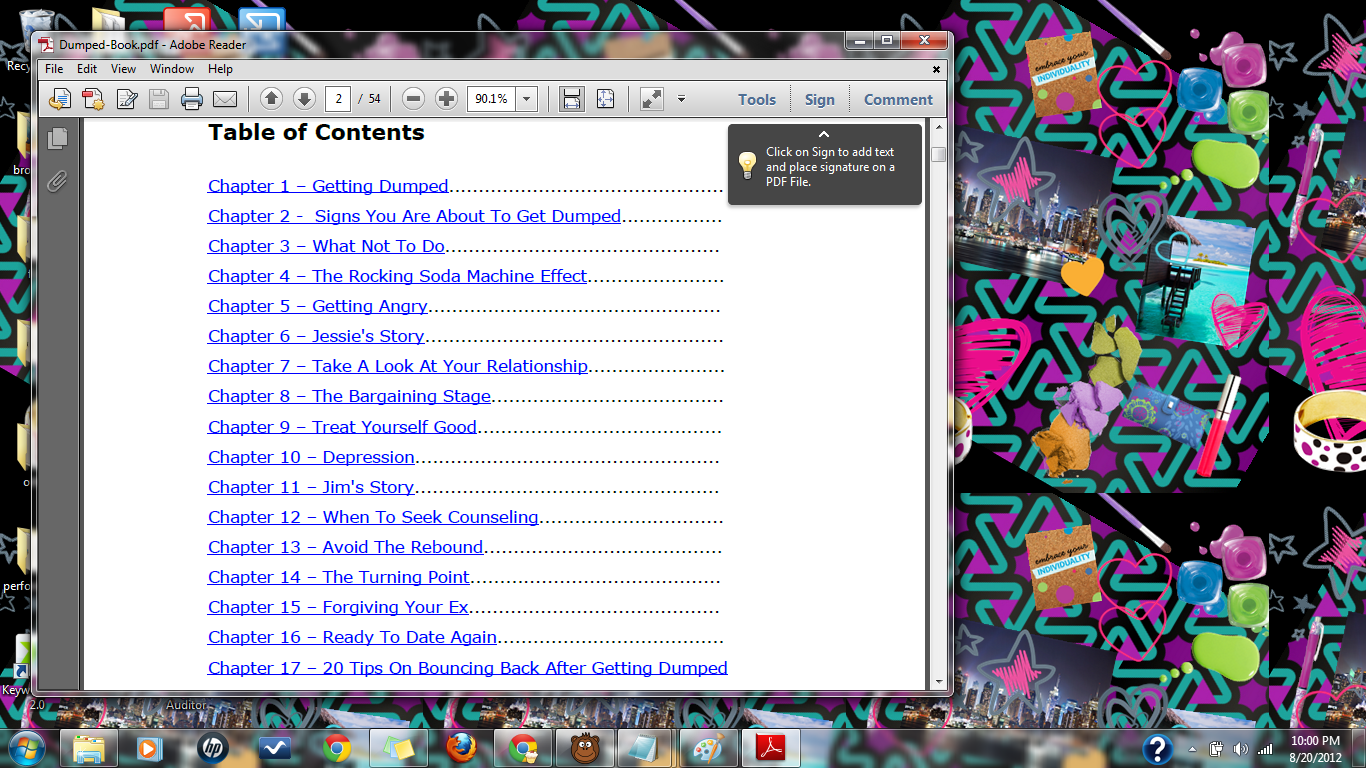This screenshot has height=768, width=1366.
Task: Click the zoom out minus button
Action: (414, 99)
